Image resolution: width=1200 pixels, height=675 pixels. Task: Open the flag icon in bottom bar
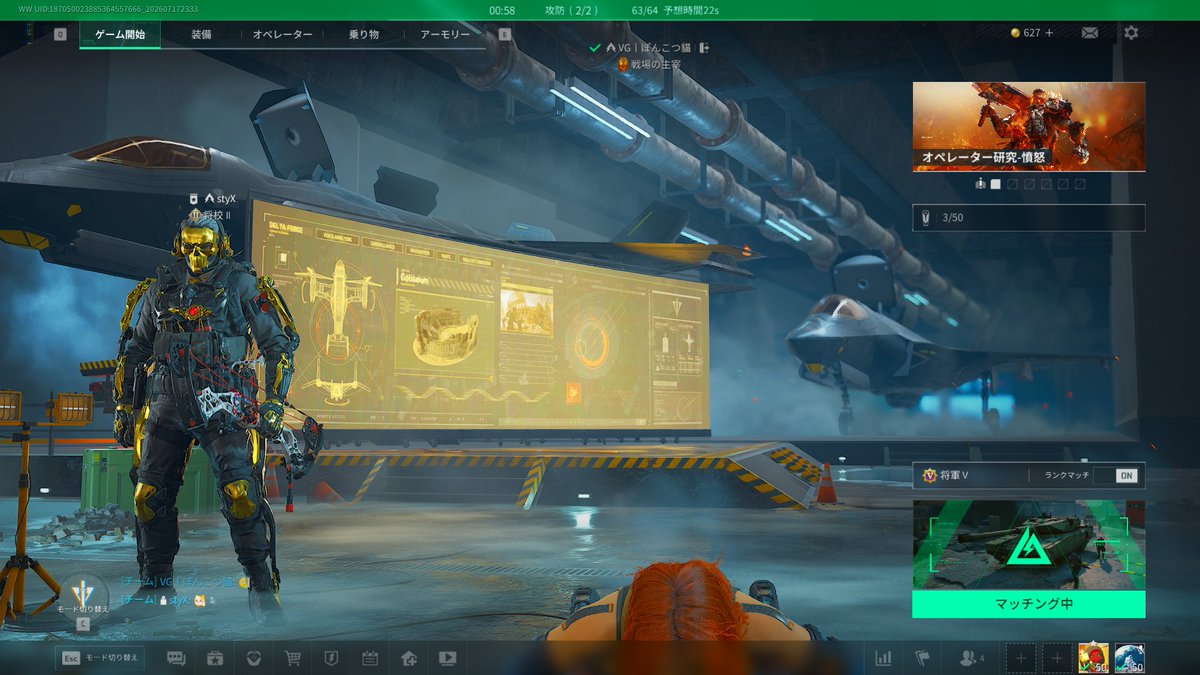click(x=923, y=658)
